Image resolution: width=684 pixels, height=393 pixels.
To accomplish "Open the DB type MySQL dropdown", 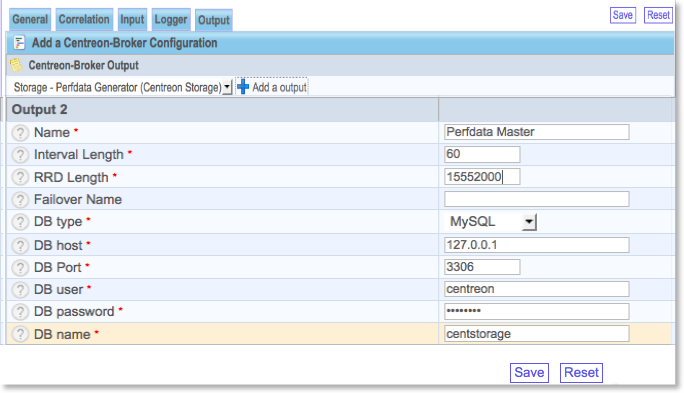I will click(491, 222).
